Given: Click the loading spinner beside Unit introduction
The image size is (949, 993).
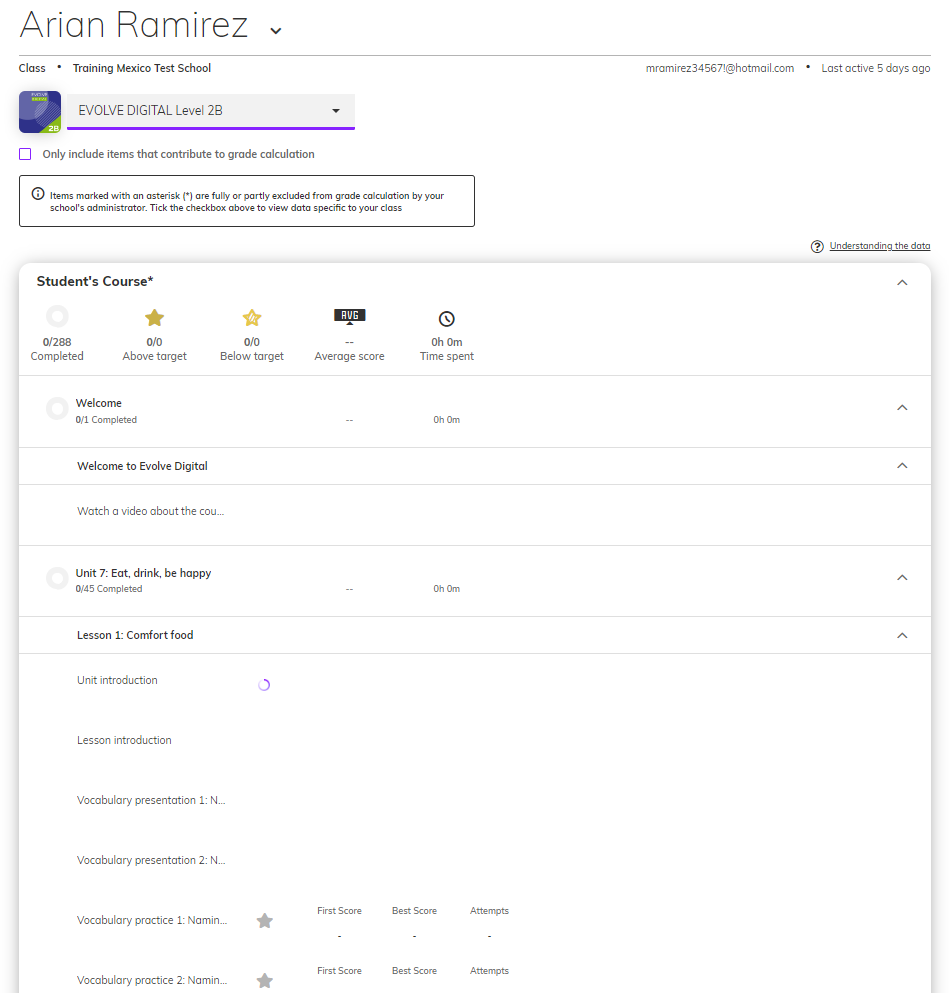Looking at the screenshot, I should [x=264, y=685].
